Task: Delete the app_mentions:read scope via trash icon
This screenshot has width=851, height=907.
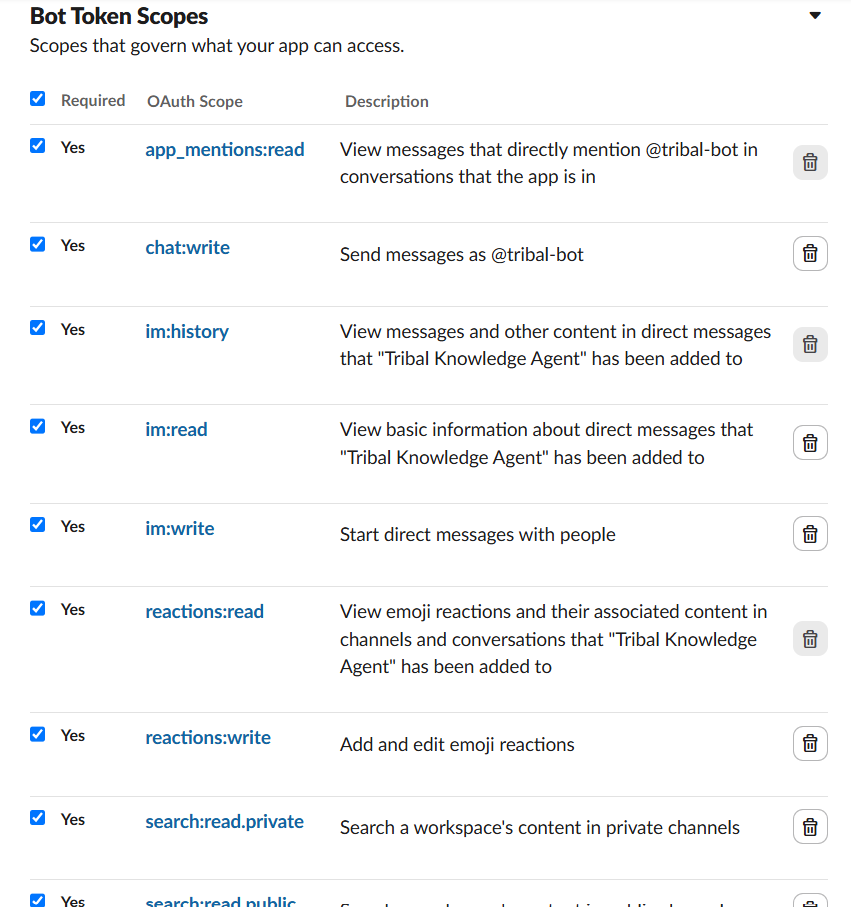Action: tap(810, 163)
